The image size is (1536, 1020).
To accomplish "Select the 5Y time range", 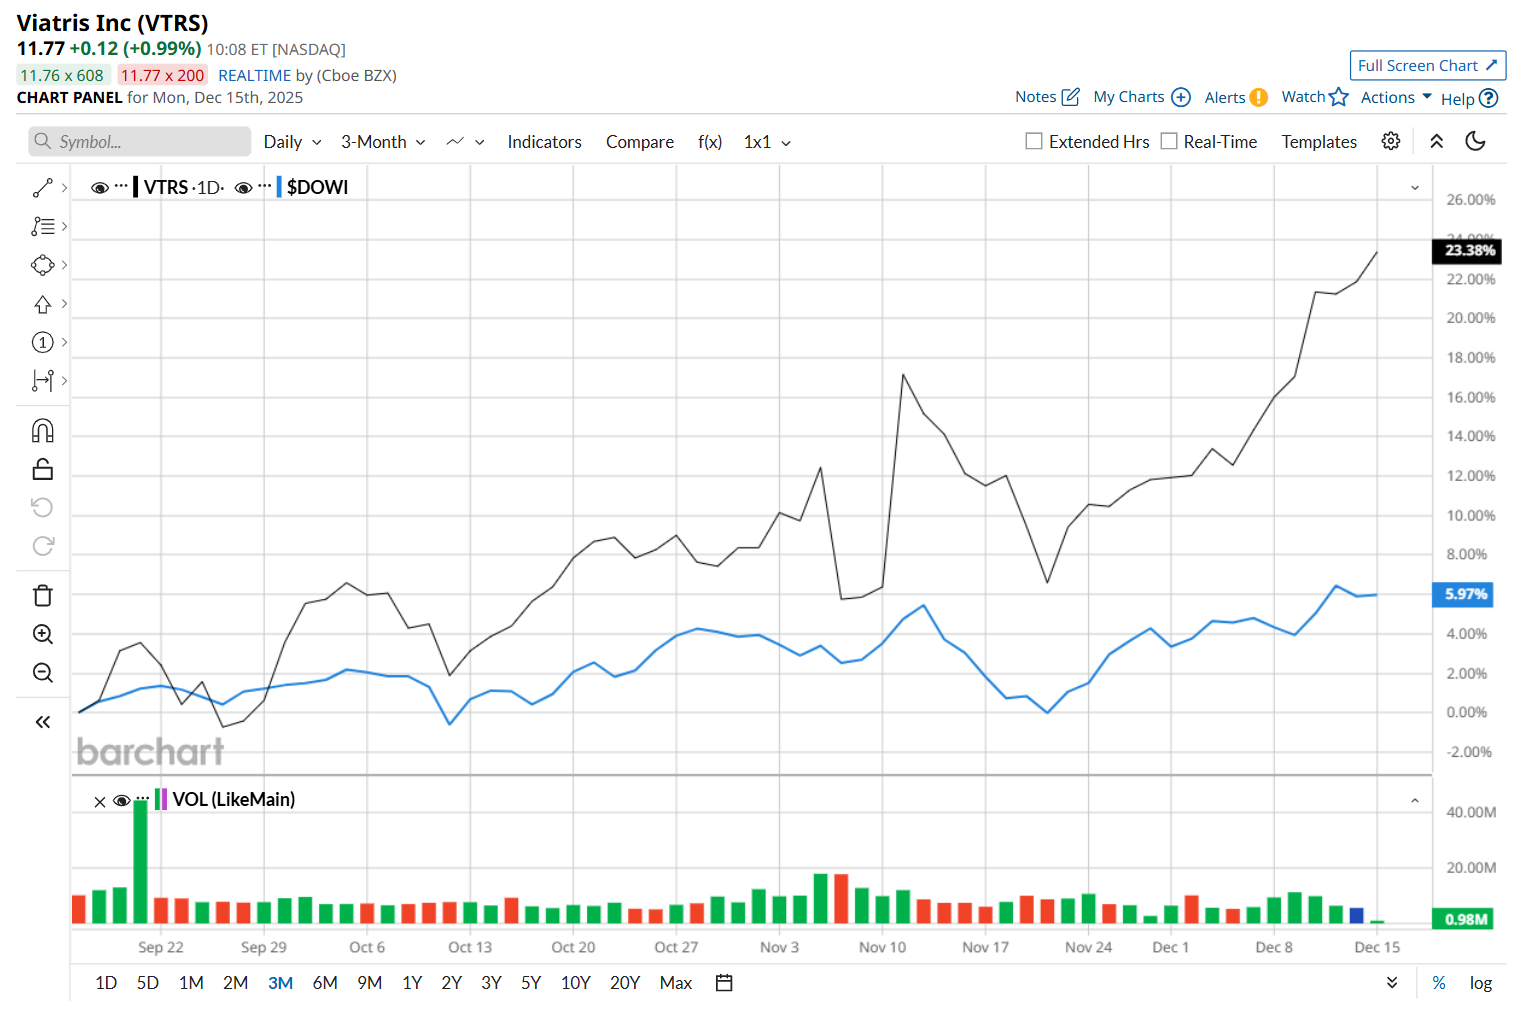I will click(x=531, y=983).
